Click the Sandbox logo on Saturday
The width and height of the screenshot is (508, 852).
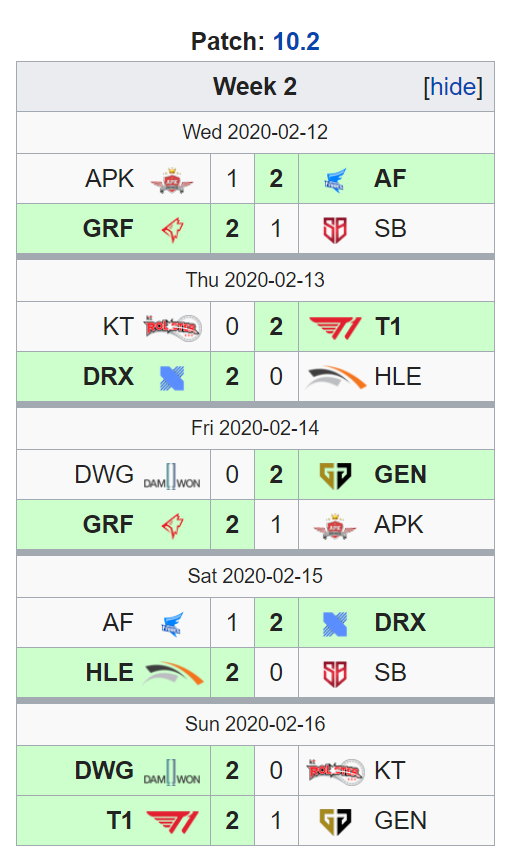[335, 673]
